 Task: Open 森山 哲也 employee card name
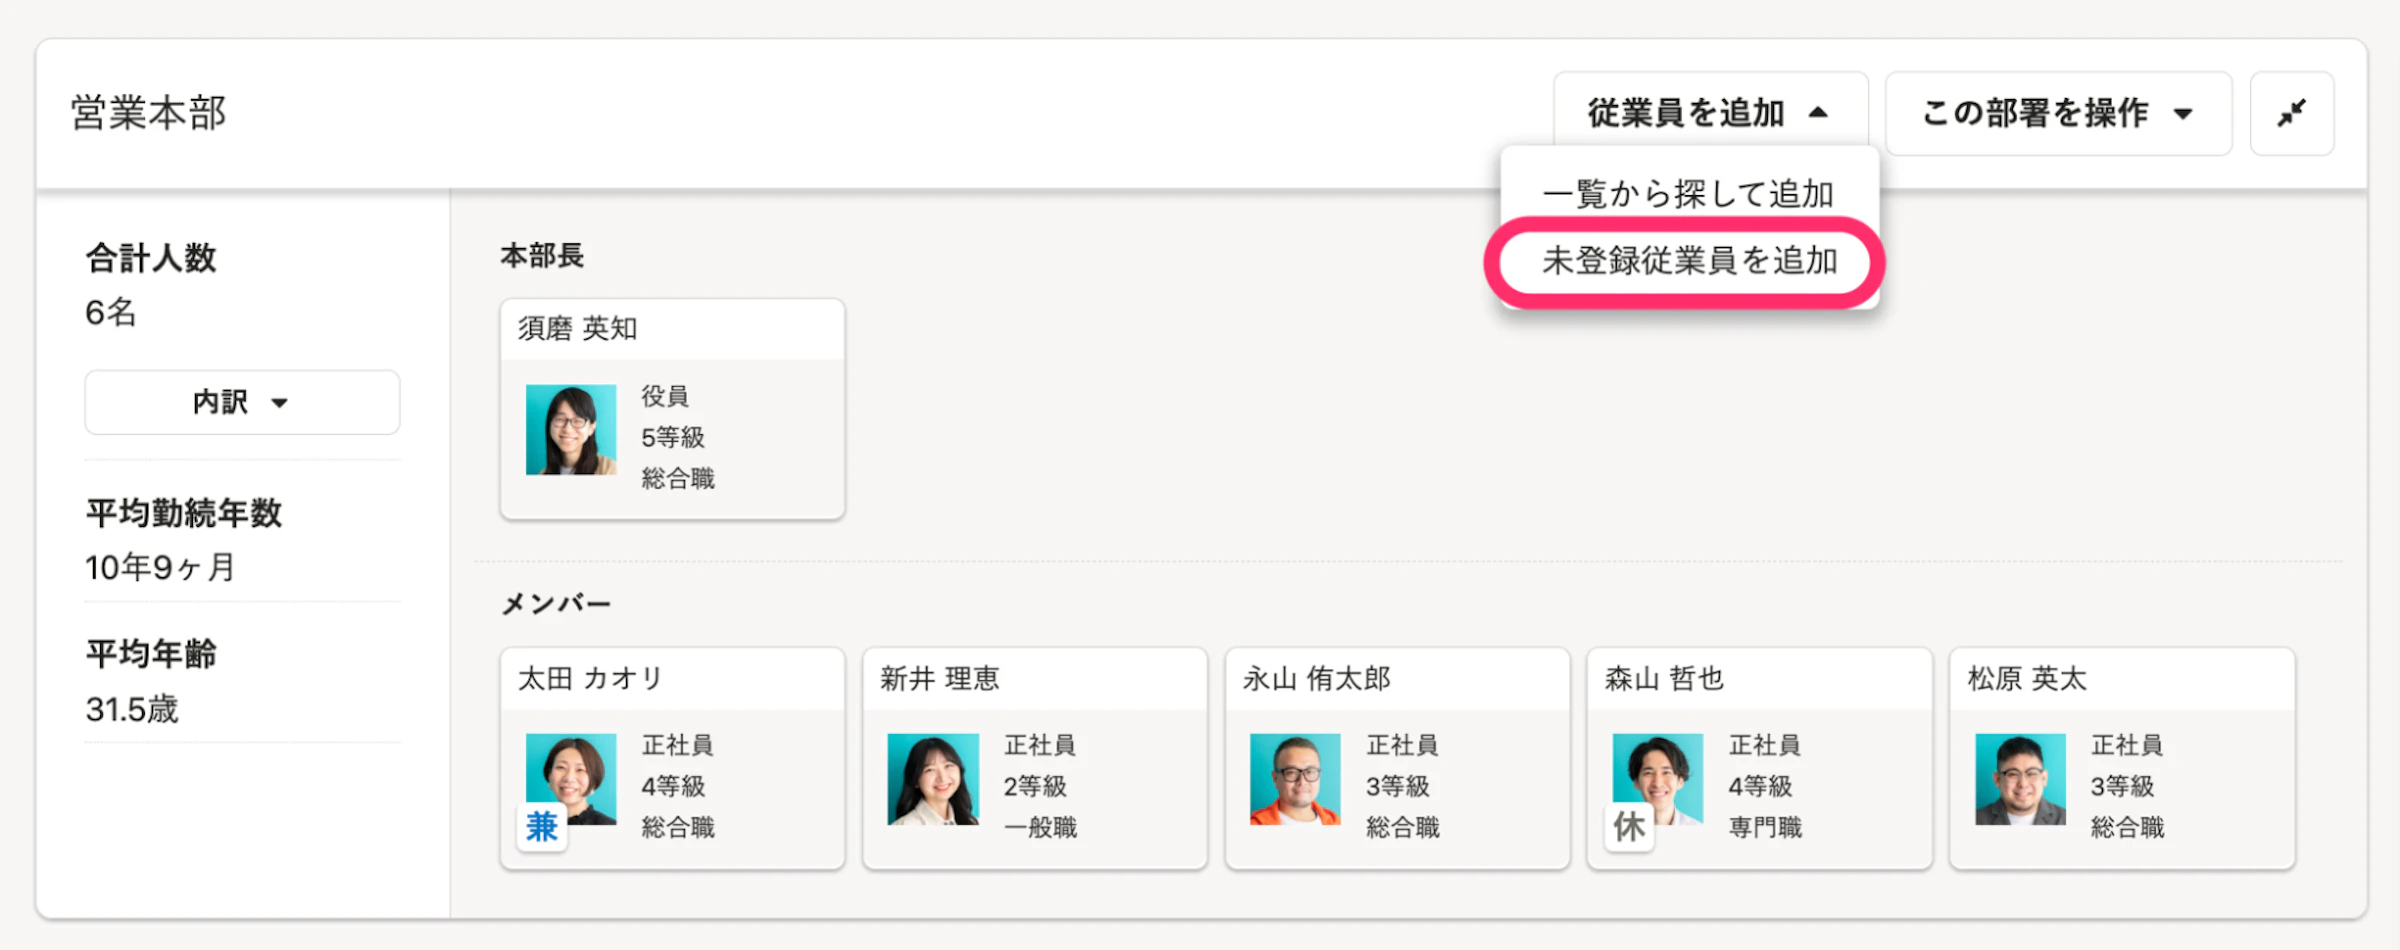coord(1664,678)
